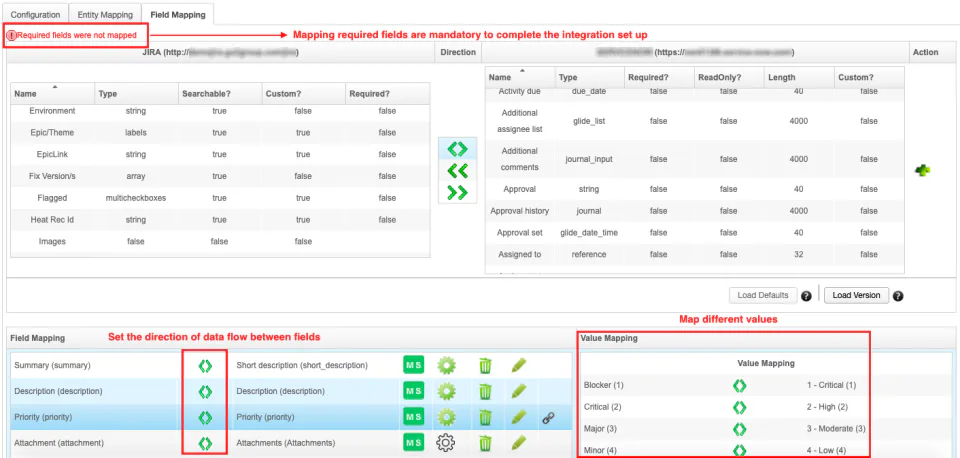Toggle direction icon for Summary mapping row
This screenshot has width=960, height=458.
point(205,366)
